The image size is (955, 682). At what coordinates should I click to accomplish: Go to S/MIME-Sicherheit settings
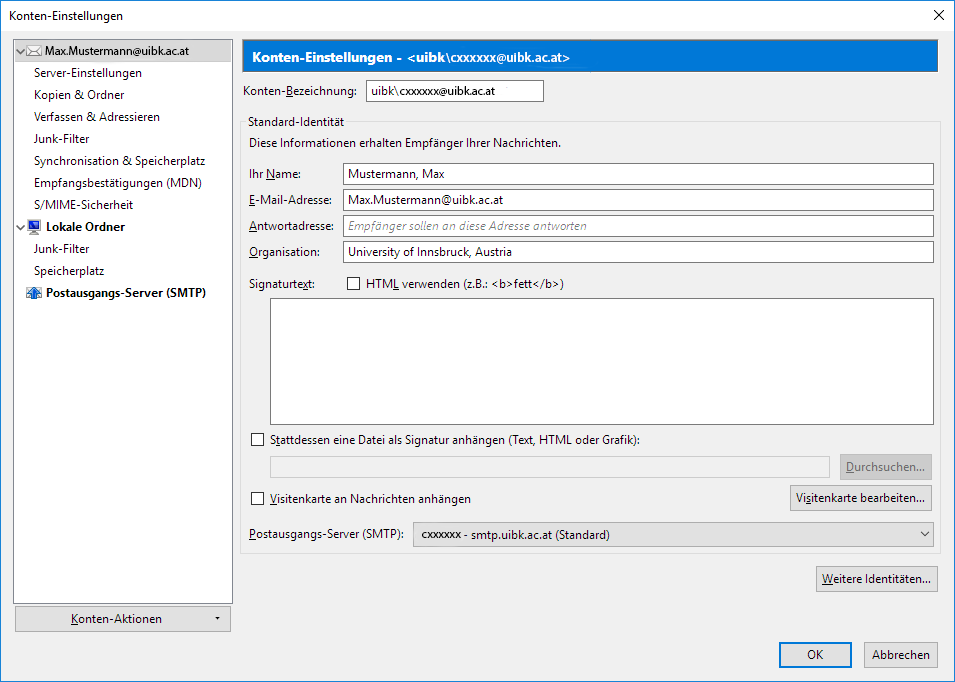point(83,205)
